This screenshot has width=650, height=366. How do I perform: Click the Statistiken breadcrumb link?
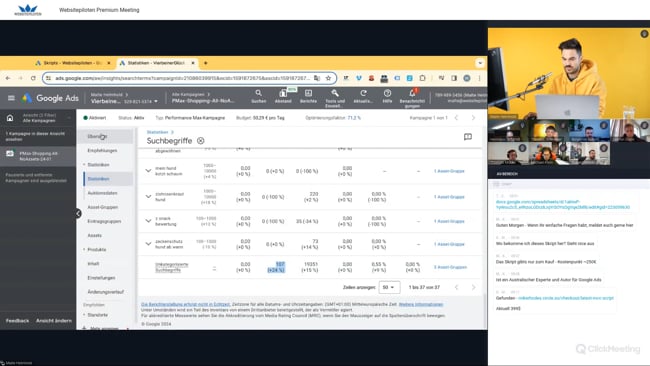click(x=157, y=132)
